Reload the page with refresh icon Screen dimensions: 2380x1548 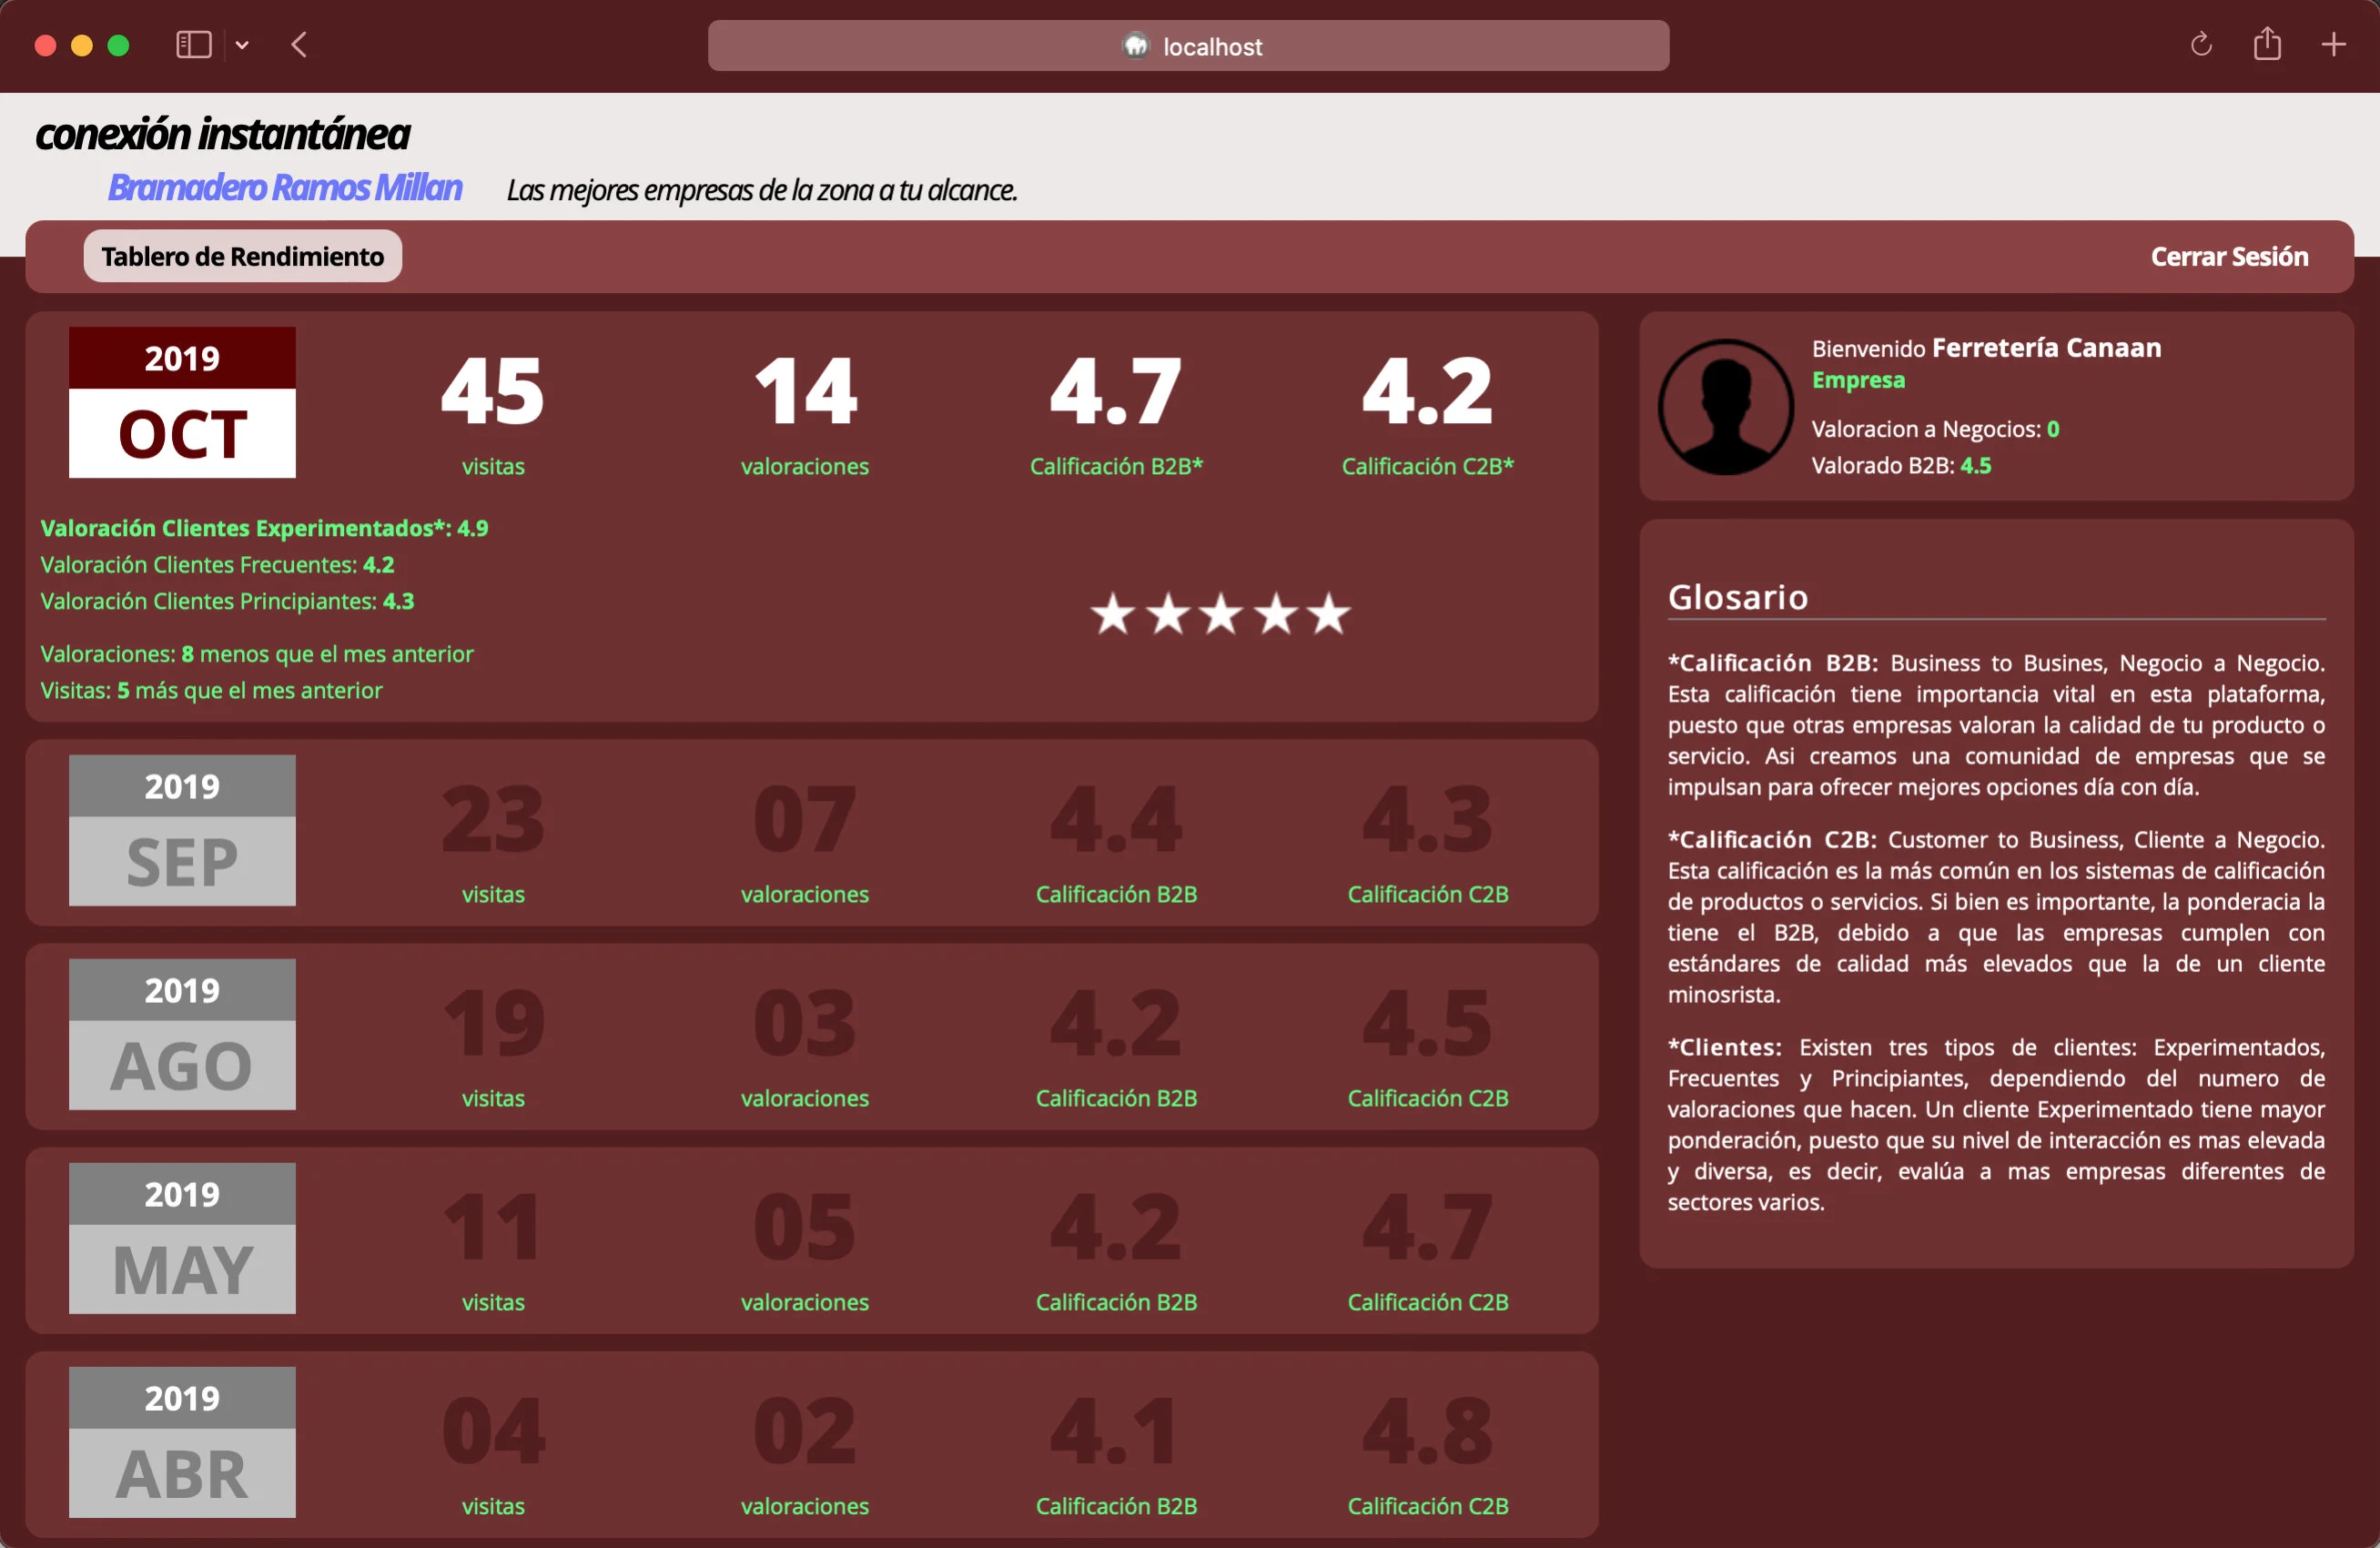(2200, 45)
